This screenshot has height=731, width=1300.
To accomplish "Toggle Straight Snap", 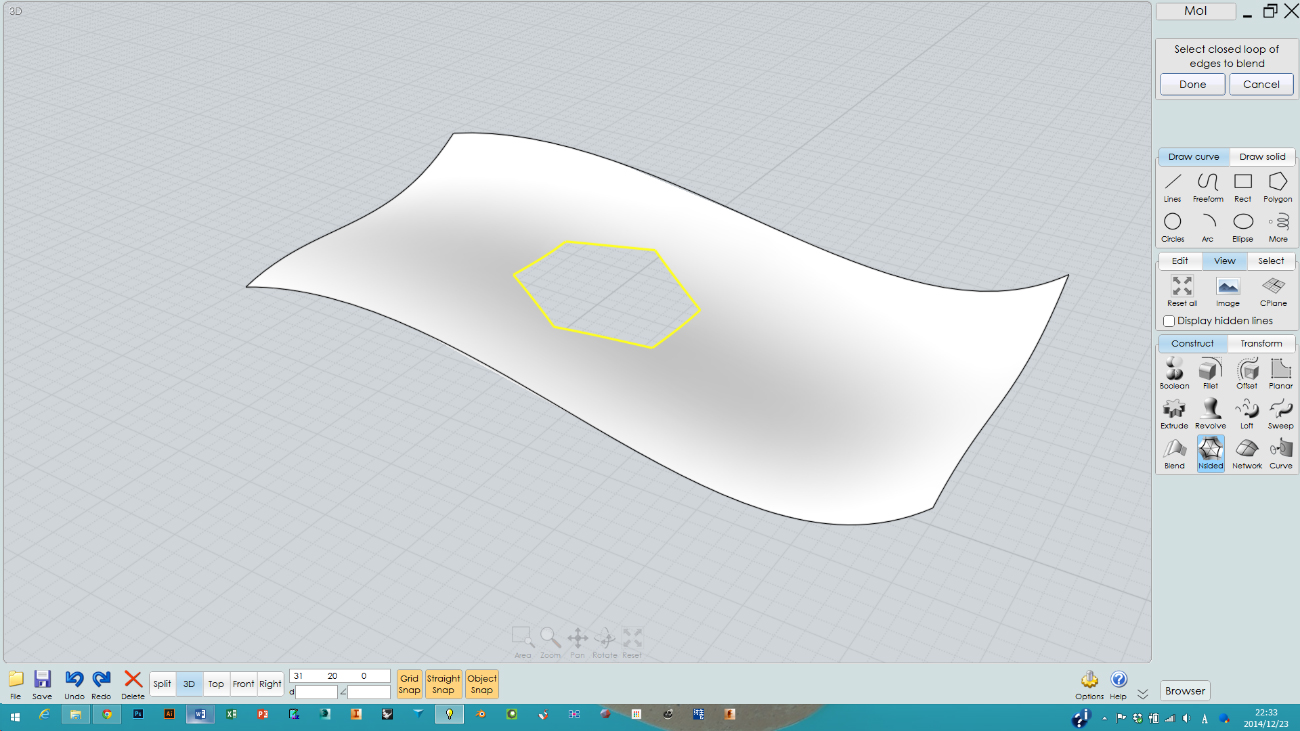I will pyautogui.click(x=443, y=684).
